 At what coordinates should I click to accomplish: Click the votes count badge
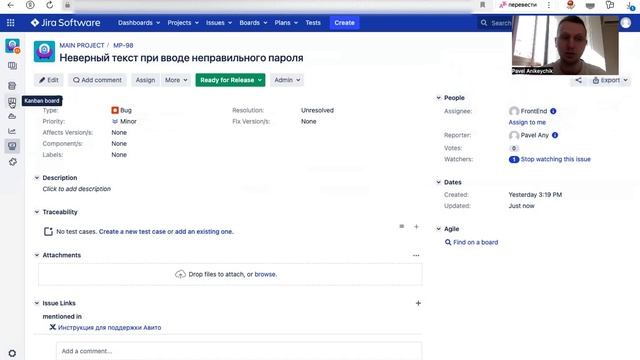coord(514,148)
